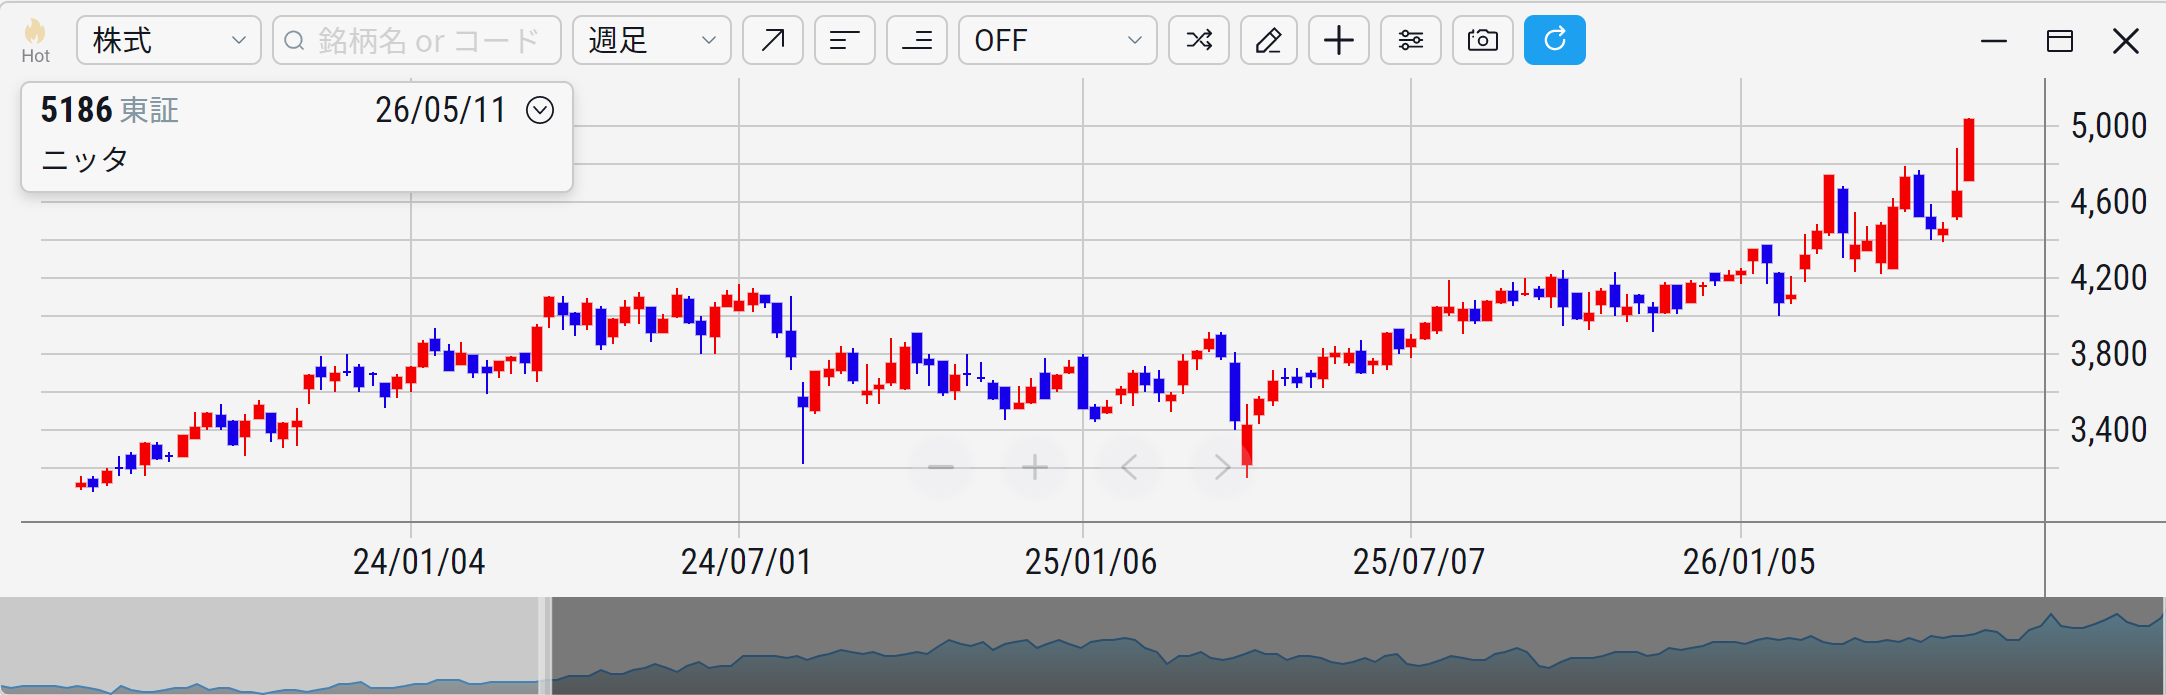
Task: Click the light unselected area of navigator
Action: point(269,645)
